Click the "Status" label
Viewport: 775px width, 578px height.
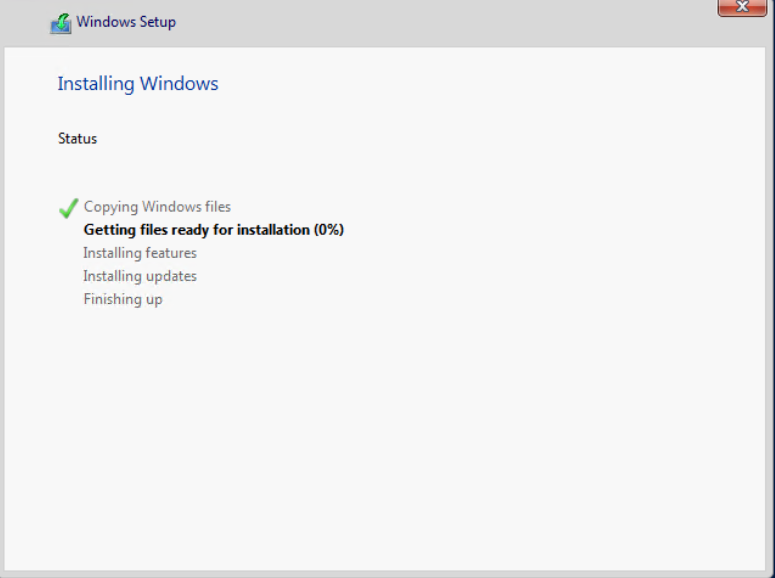77,139
